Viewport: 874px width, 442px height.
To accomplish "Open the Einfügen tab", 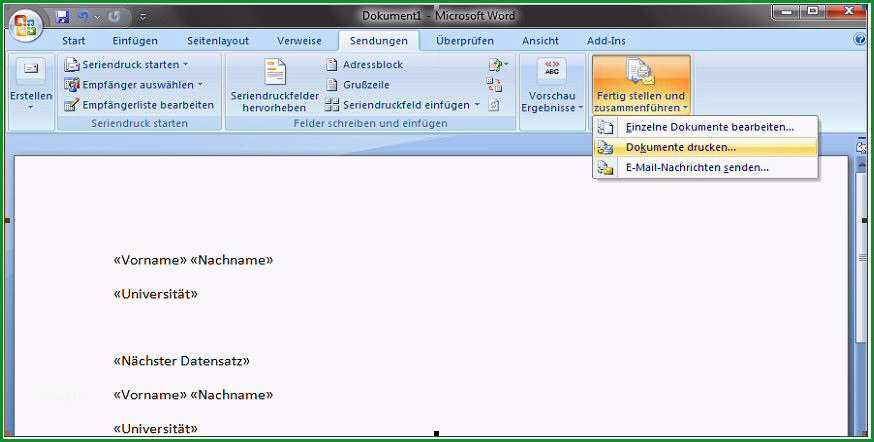I will [x=135, y=41].
